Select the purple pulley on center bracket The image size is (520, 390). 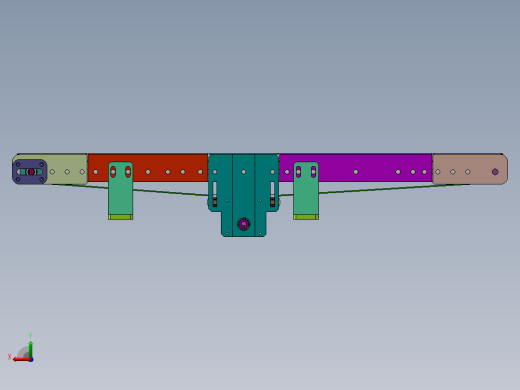244,224
